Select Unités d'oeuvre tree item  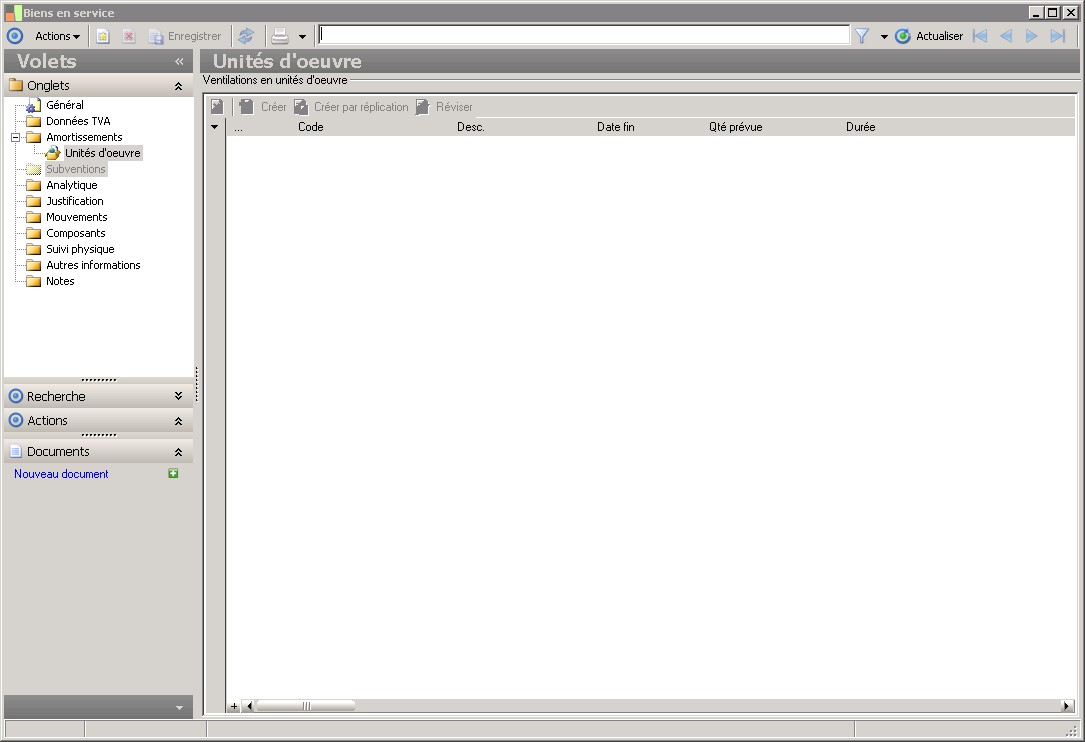102,153
